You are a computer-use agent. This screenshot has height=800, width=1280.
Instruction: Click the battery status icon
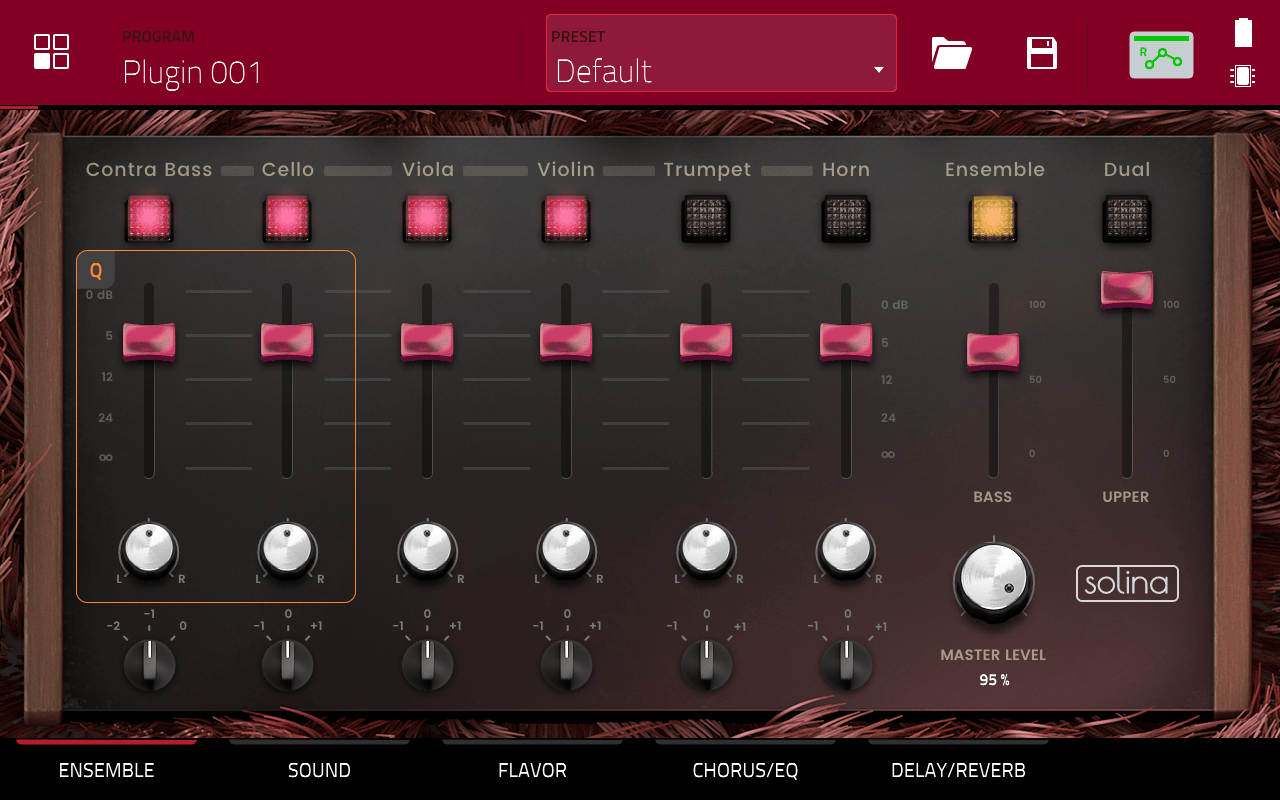coord(1243,33)
